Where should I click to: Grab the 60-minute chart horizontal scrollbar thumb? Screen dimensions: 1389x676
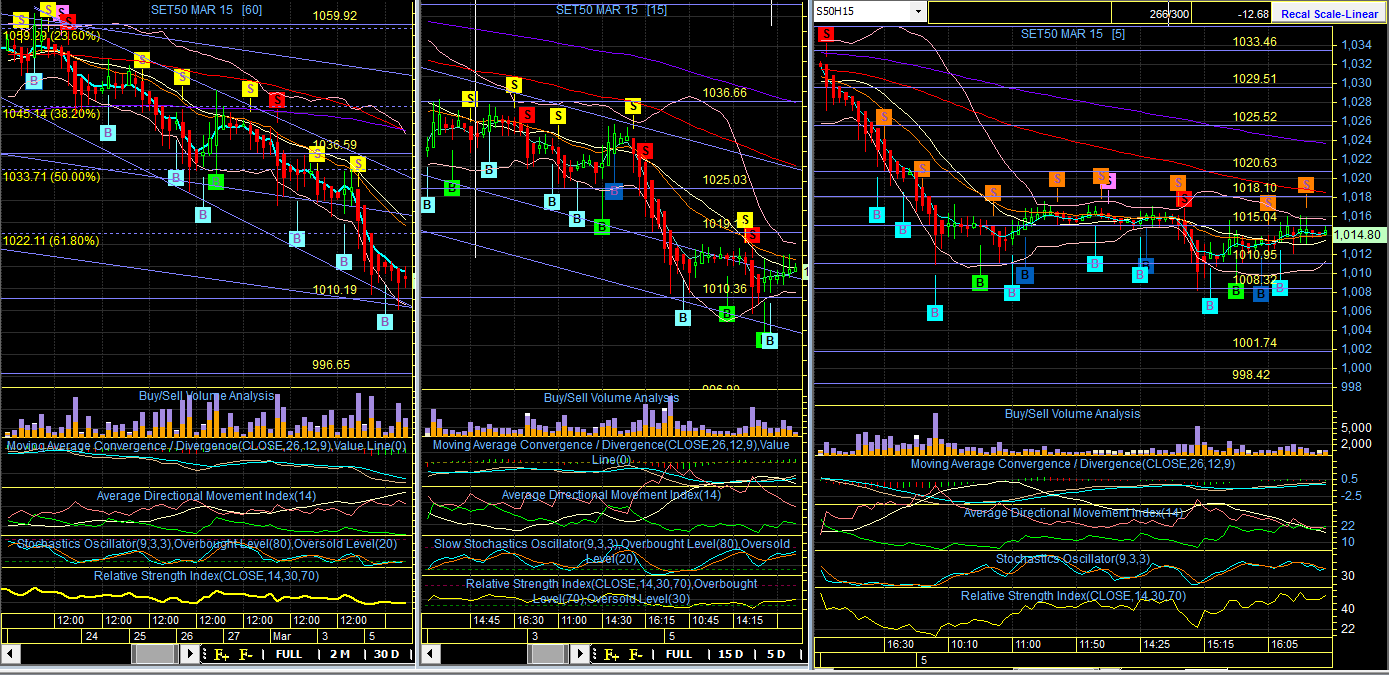154,654
